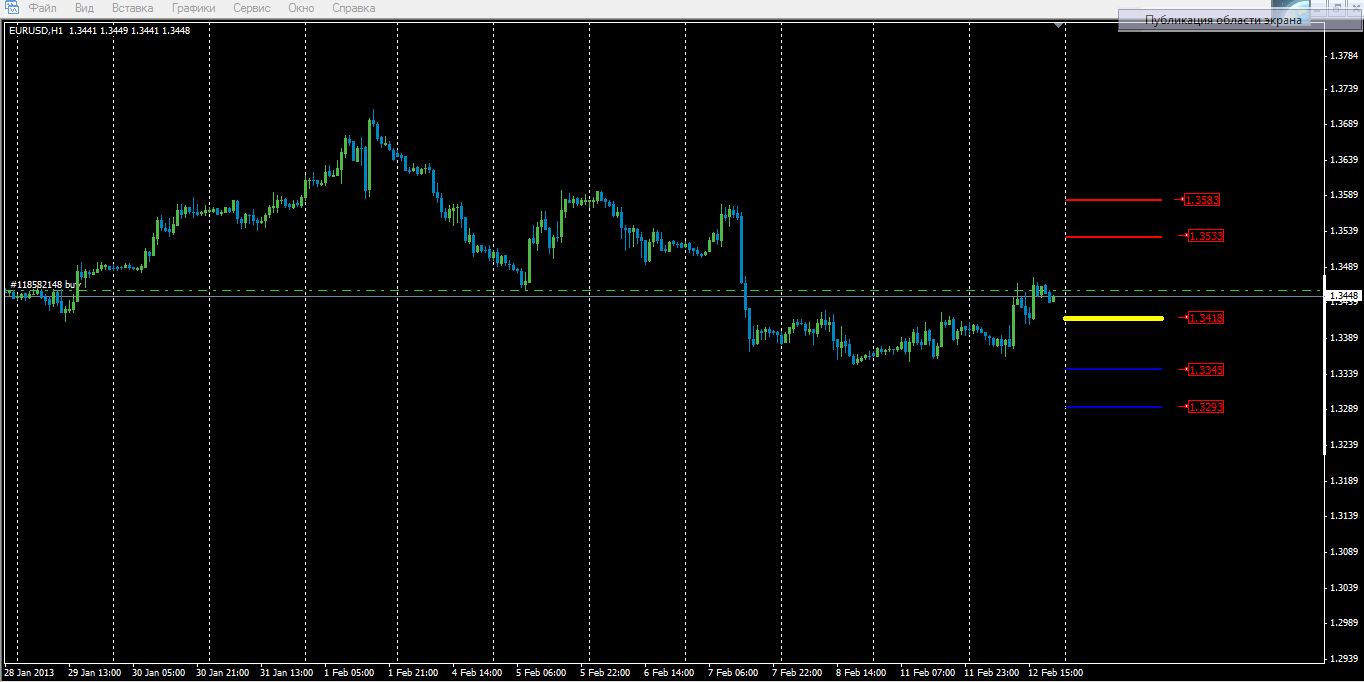This screenshot has height=682, width=1364.
Task: Click the 5 Feb 22:00 time label
Action: click(x=605, y=673)
